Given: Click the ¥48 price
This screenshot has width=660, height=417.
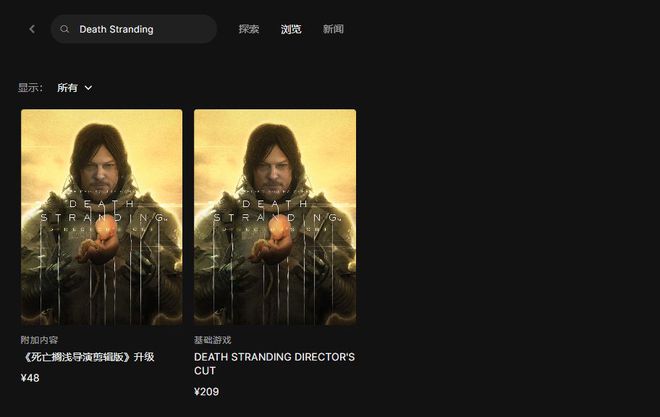Looking at the screenshot, I should 30,378.
